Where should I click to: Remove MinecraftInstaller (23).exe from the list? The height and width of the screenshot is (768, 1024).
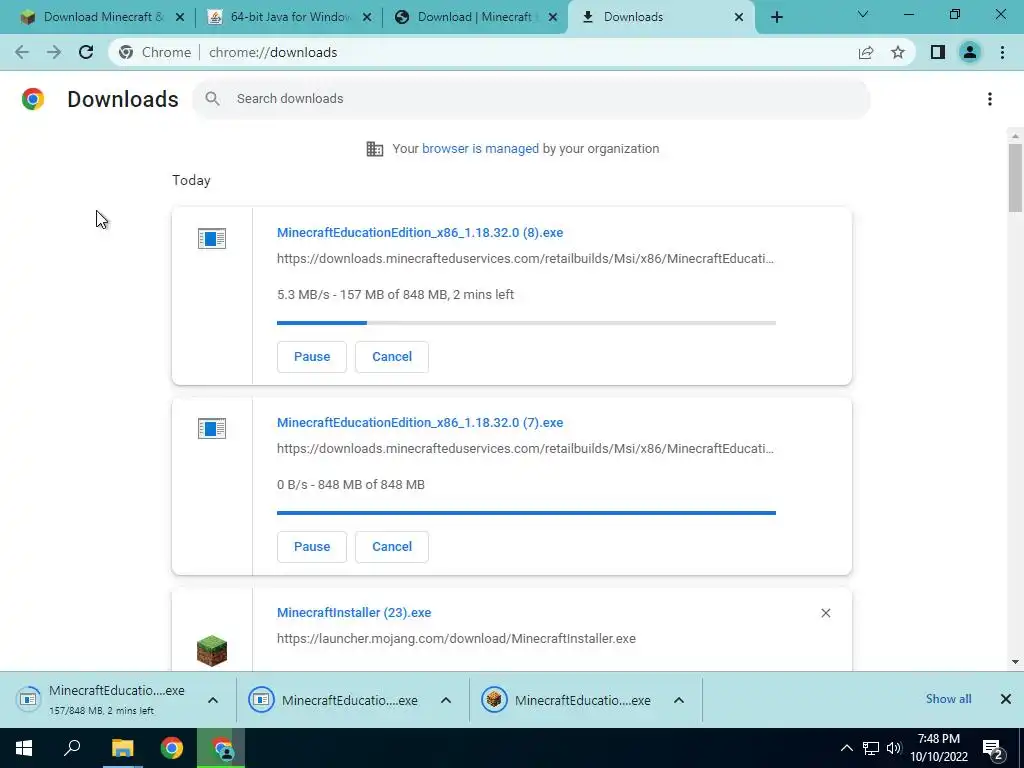point(825,613)
